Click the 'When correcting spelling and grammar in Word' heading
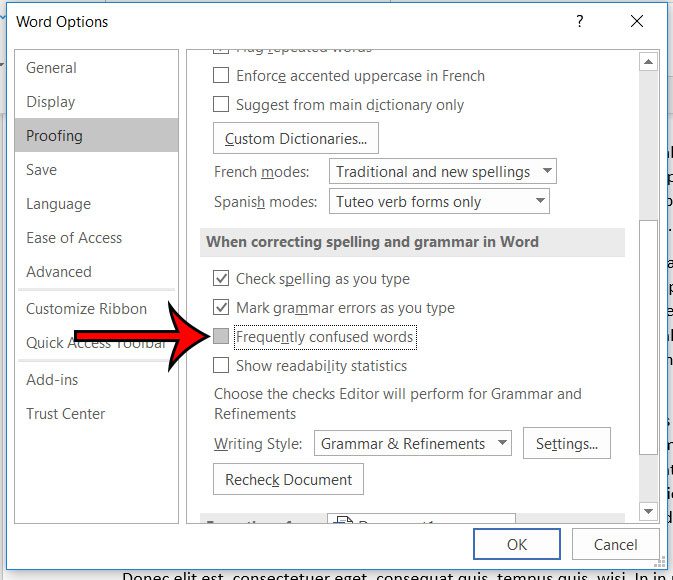This screenshot has width=673, height=580. tap(372, 242)
